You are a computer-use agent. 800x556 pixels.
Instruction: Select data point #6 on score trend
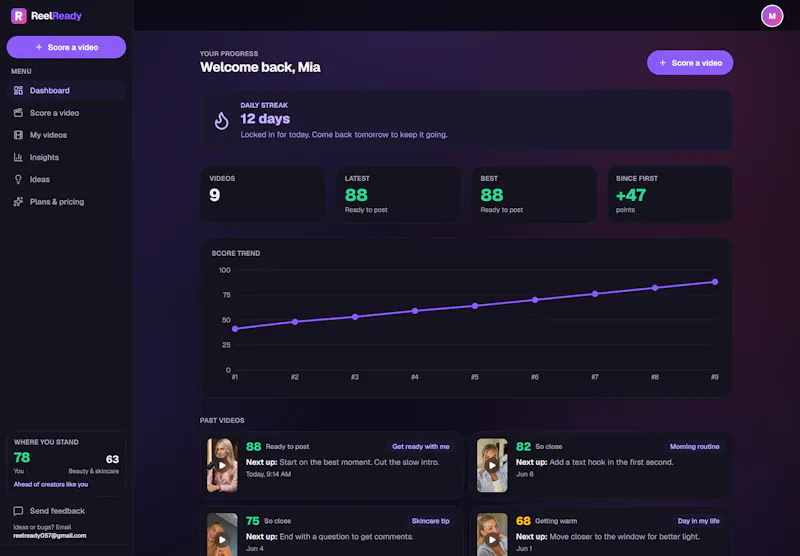pos(535,300)
